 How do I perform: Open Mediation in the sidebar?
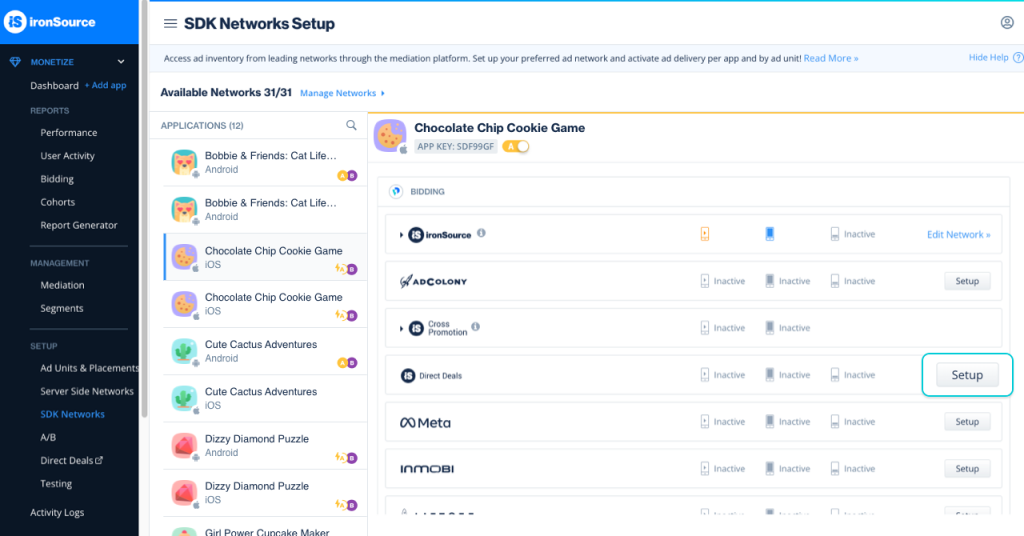(62, 285)
